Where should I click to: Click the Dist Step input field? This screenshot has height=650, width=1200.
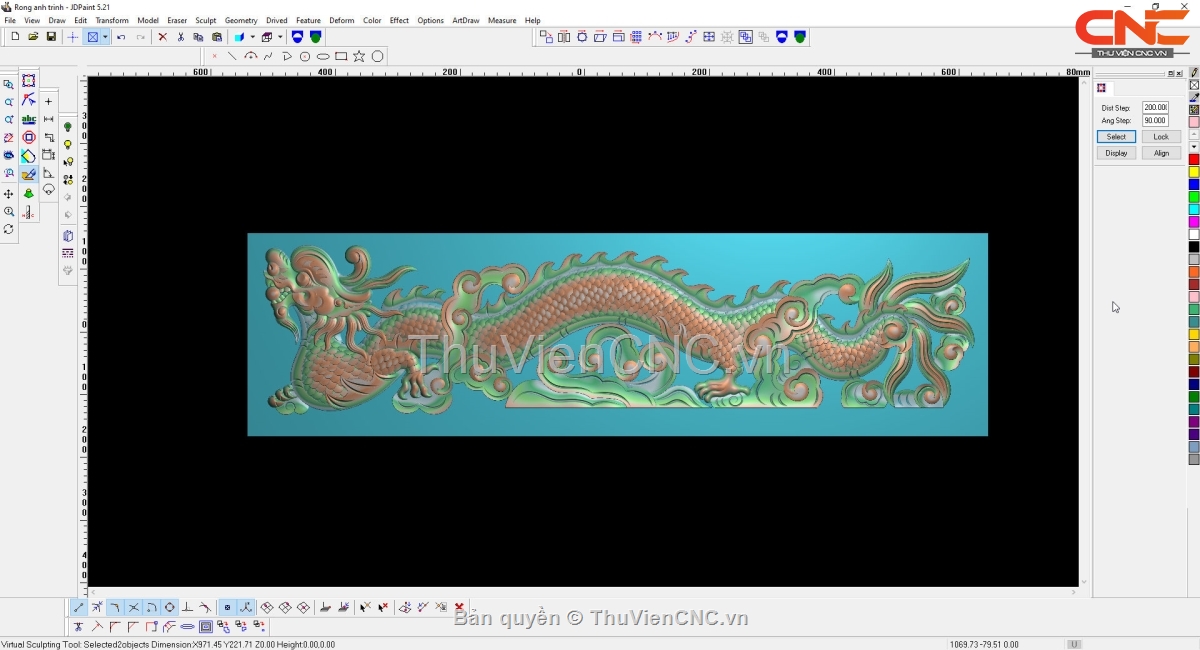(1155, 107)
